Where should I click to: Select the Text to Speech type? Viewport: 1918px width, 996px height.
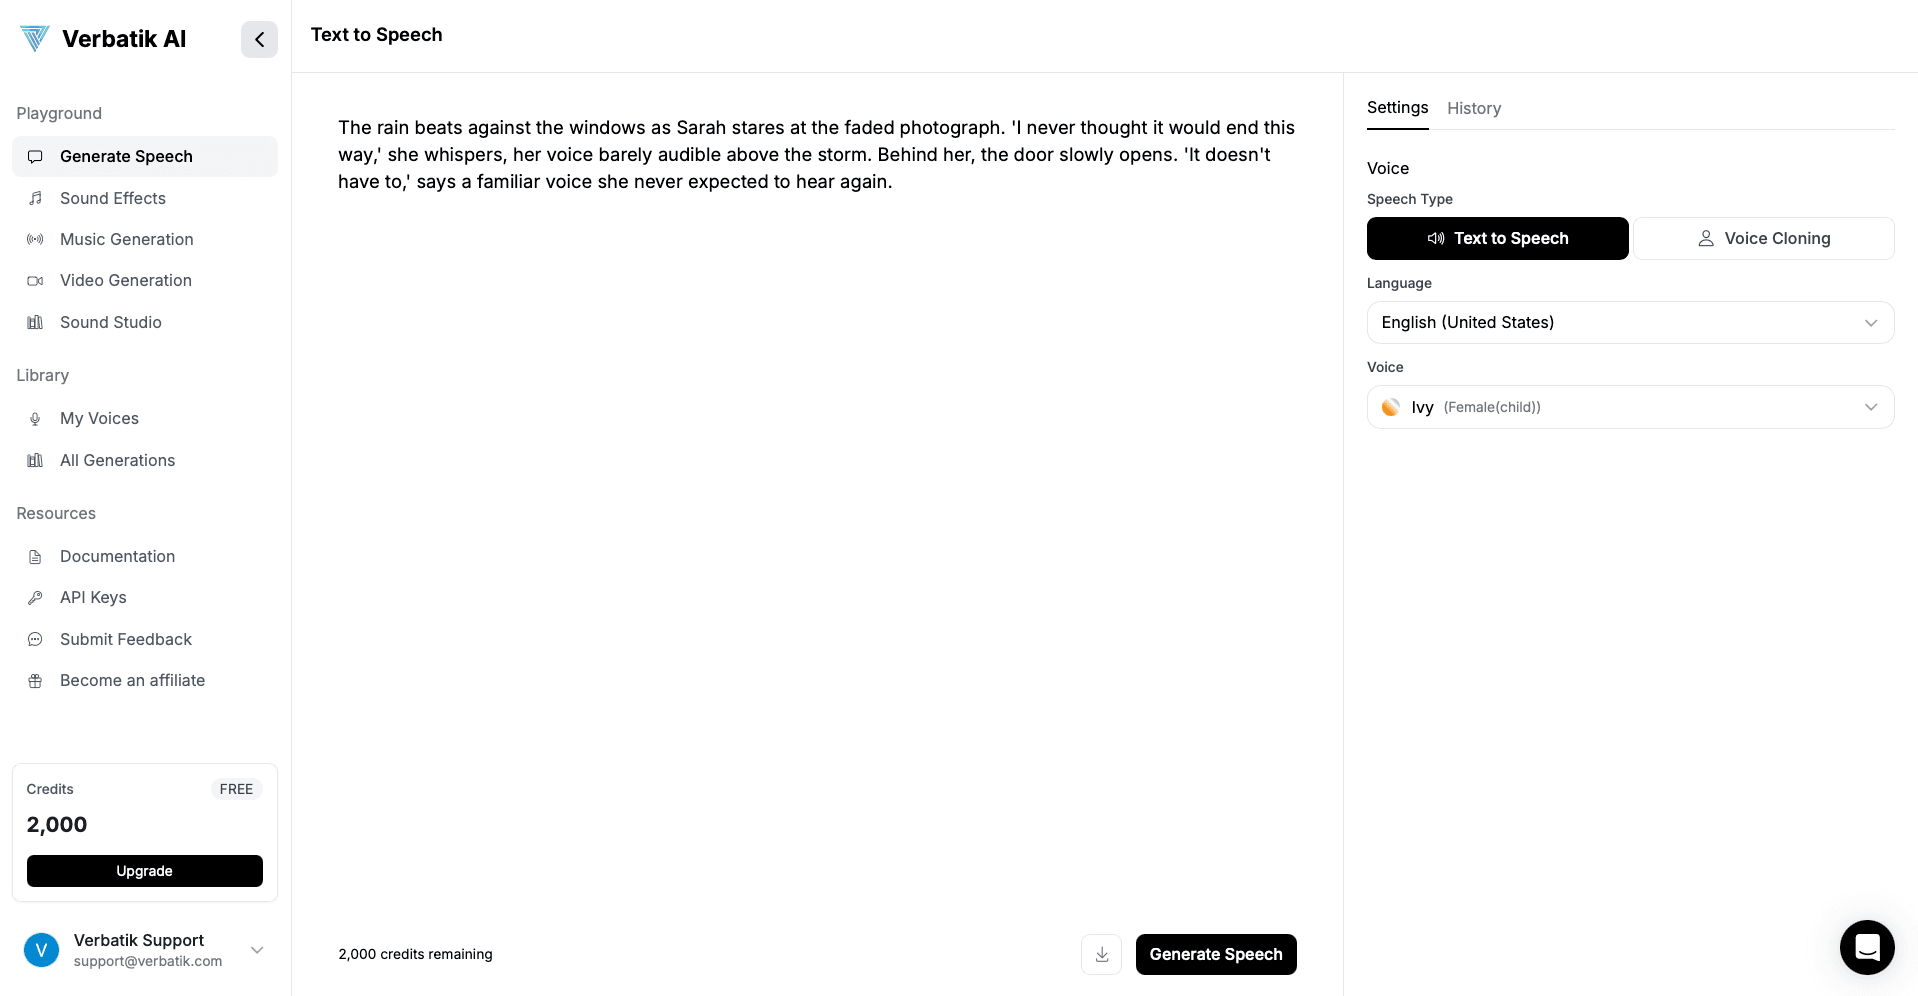[x=1497, y=238]
